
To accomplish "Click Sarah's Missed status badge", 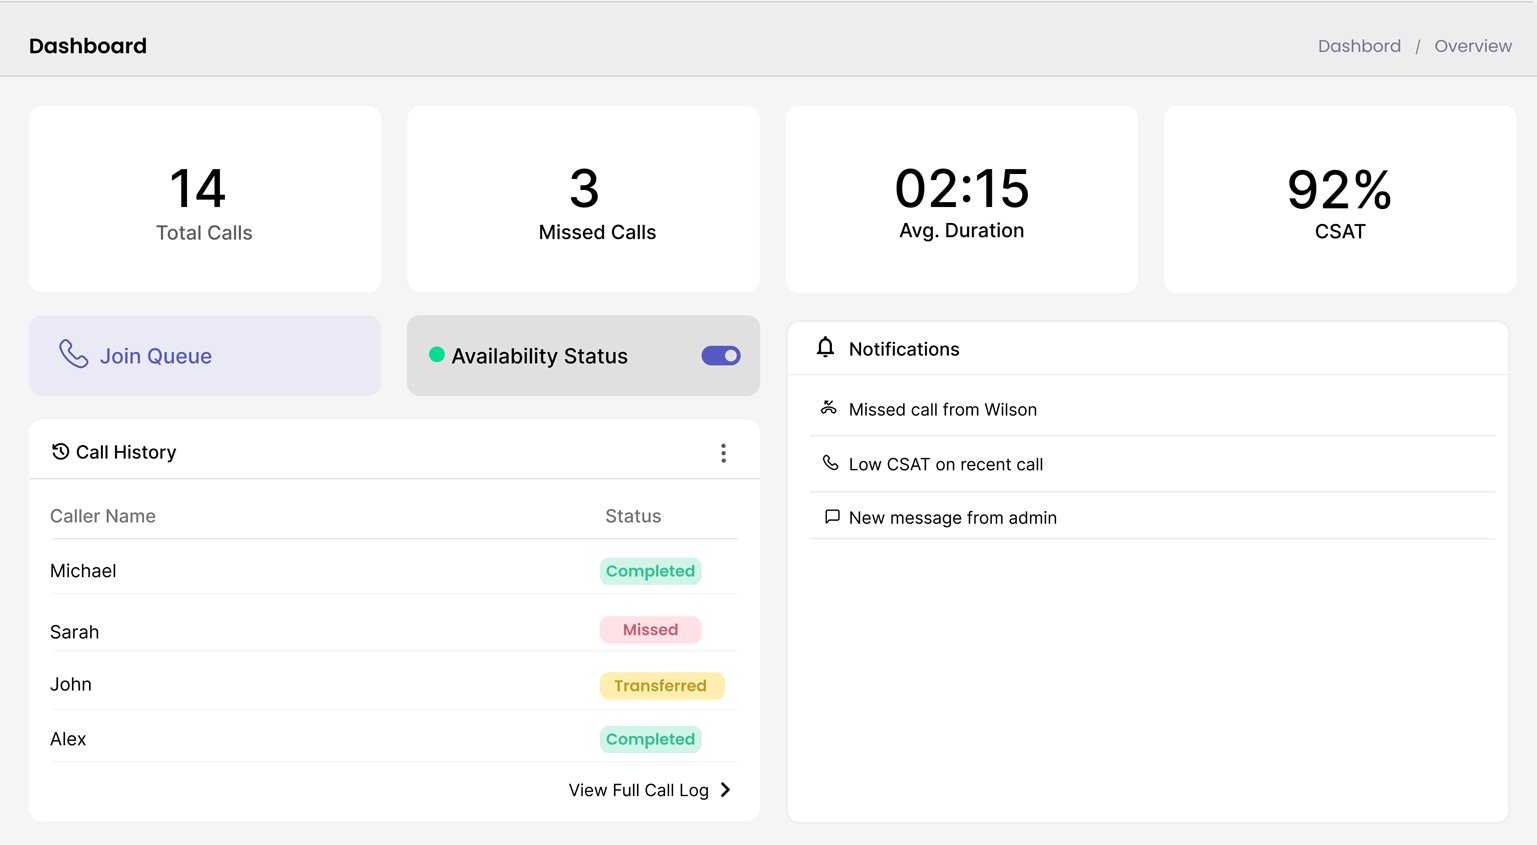I will [650, 630].
